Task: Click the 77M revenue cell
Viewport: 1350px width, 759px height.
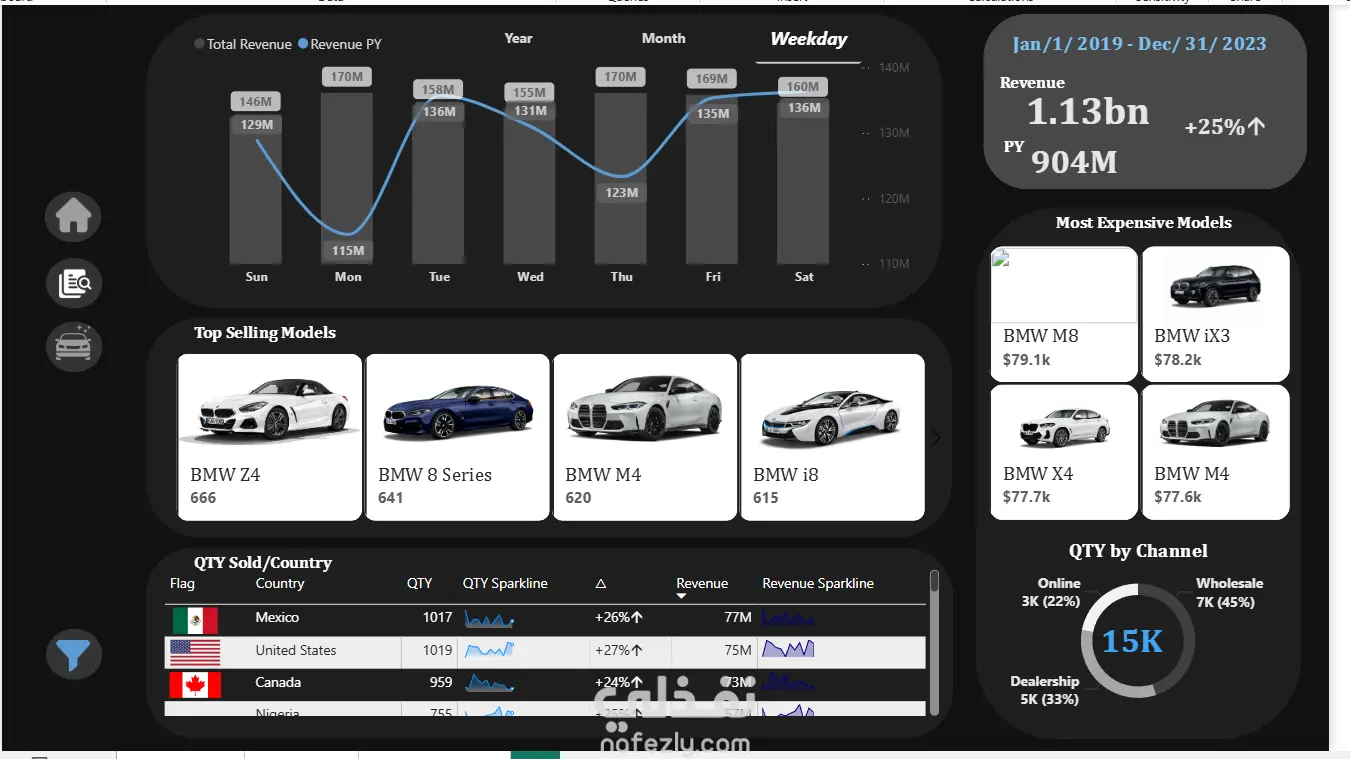Action: (x=738, y=618)
